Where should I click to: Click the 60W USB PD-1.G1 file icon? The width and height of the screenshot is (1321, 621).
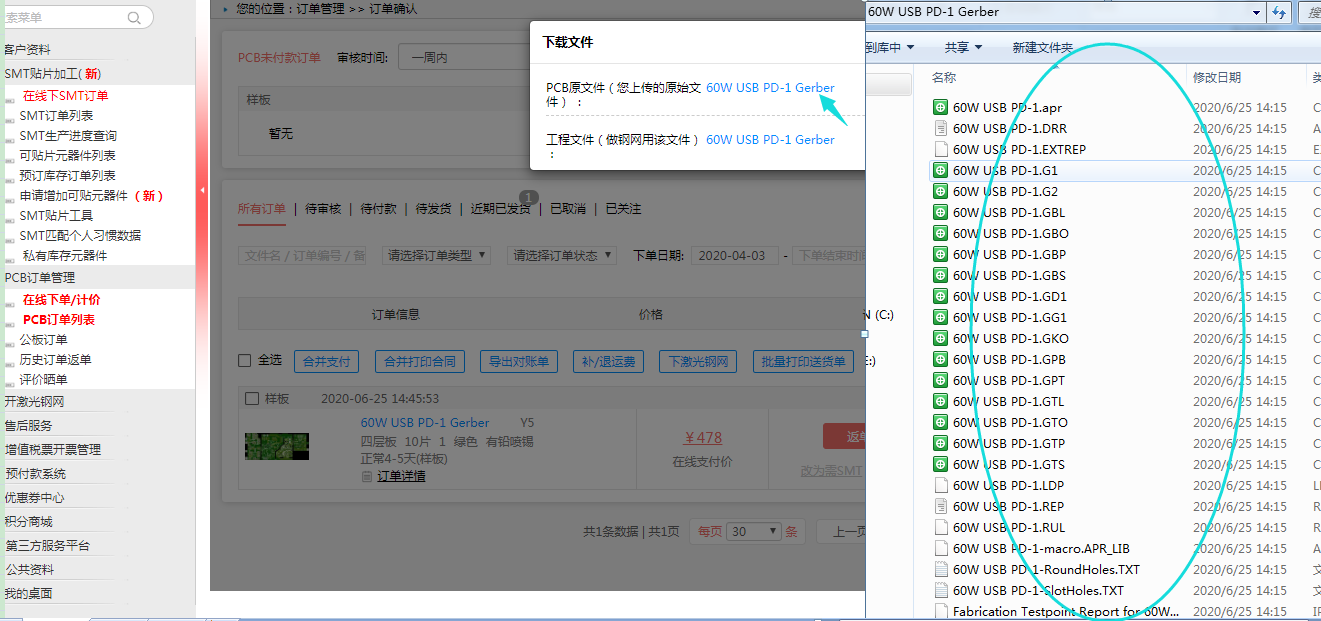click(x=940, y=171)
